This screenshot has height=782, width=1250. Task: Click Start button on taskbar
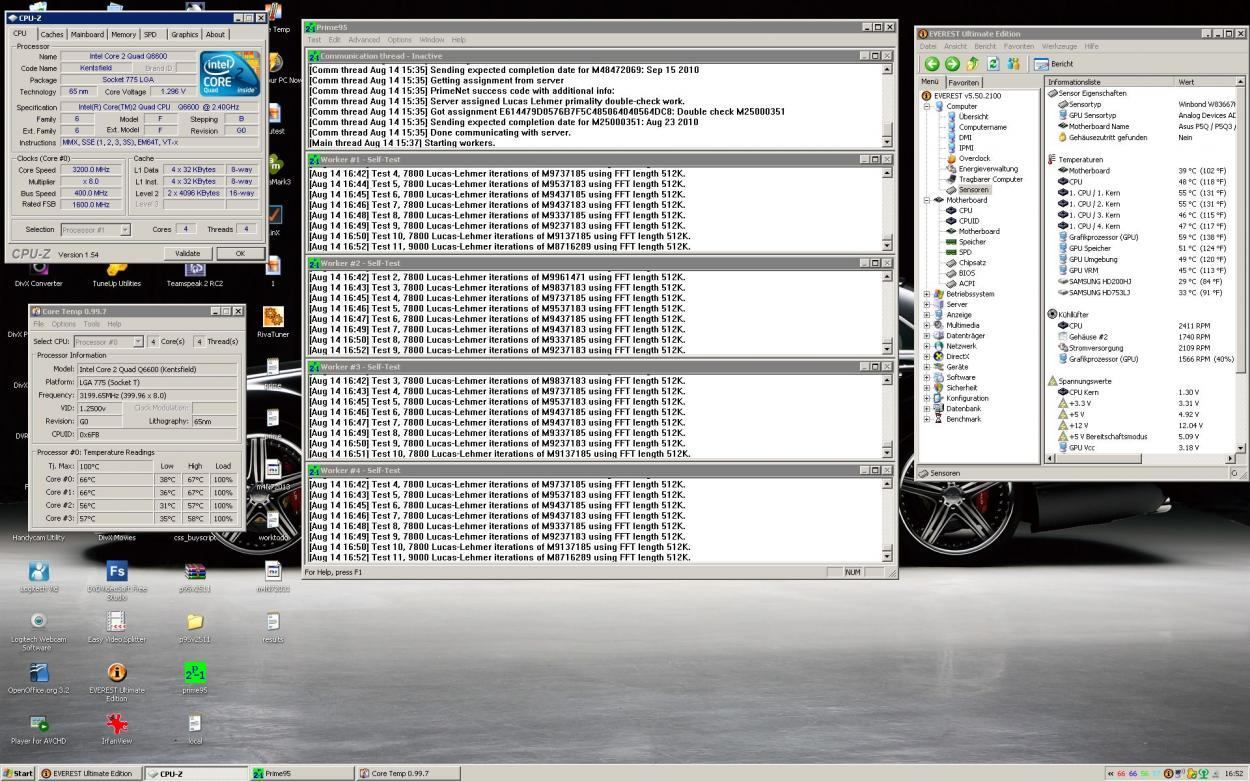18,773
